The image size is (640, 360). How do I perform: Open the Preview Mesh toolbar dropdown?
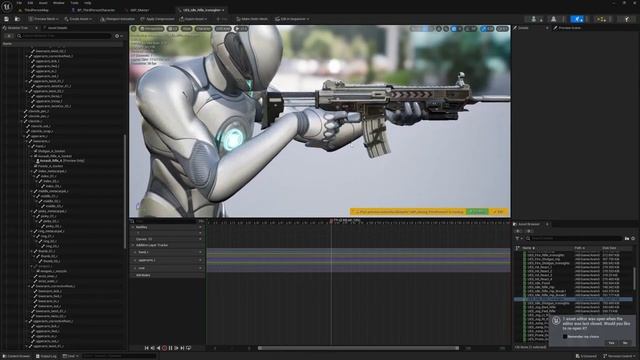click(44, 19)
